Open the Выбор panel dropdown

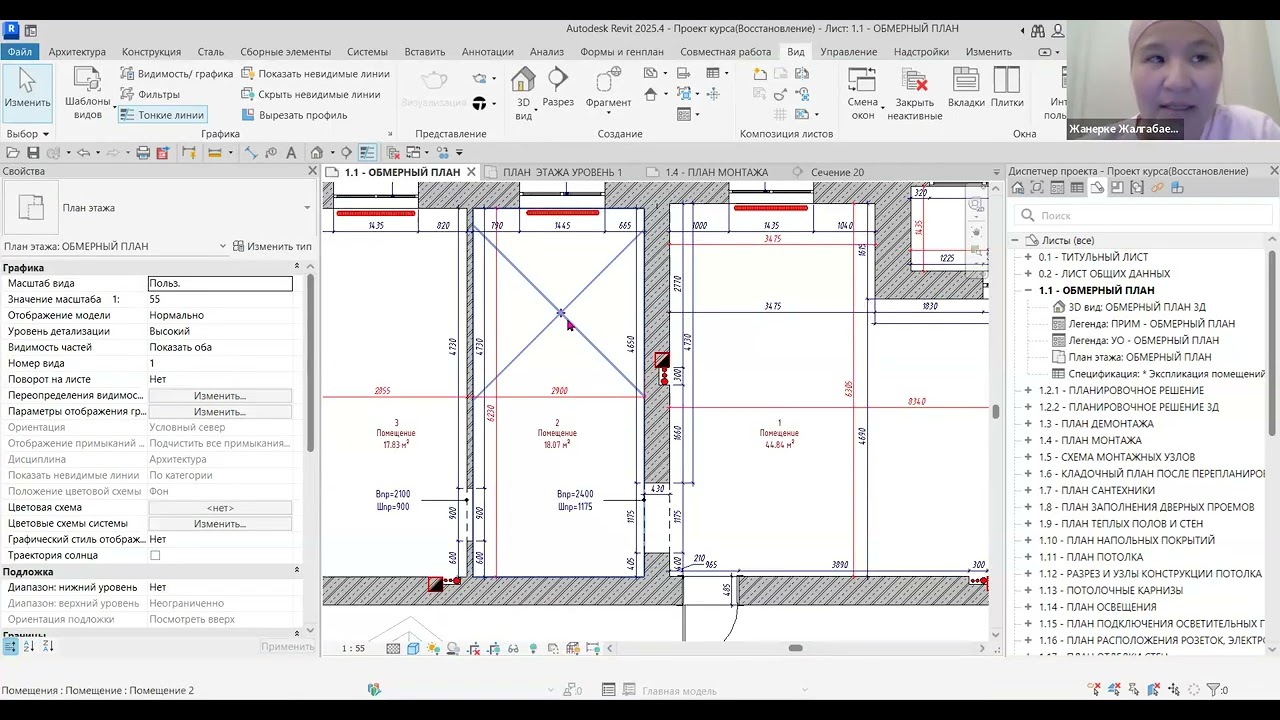27,134
